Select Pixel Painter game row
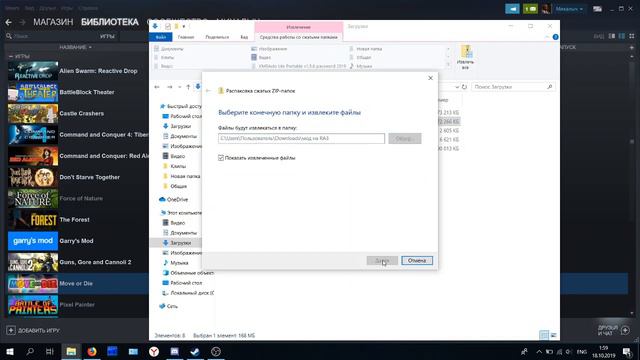The width and height of the screenshot is (640, 360). point(78,304)
